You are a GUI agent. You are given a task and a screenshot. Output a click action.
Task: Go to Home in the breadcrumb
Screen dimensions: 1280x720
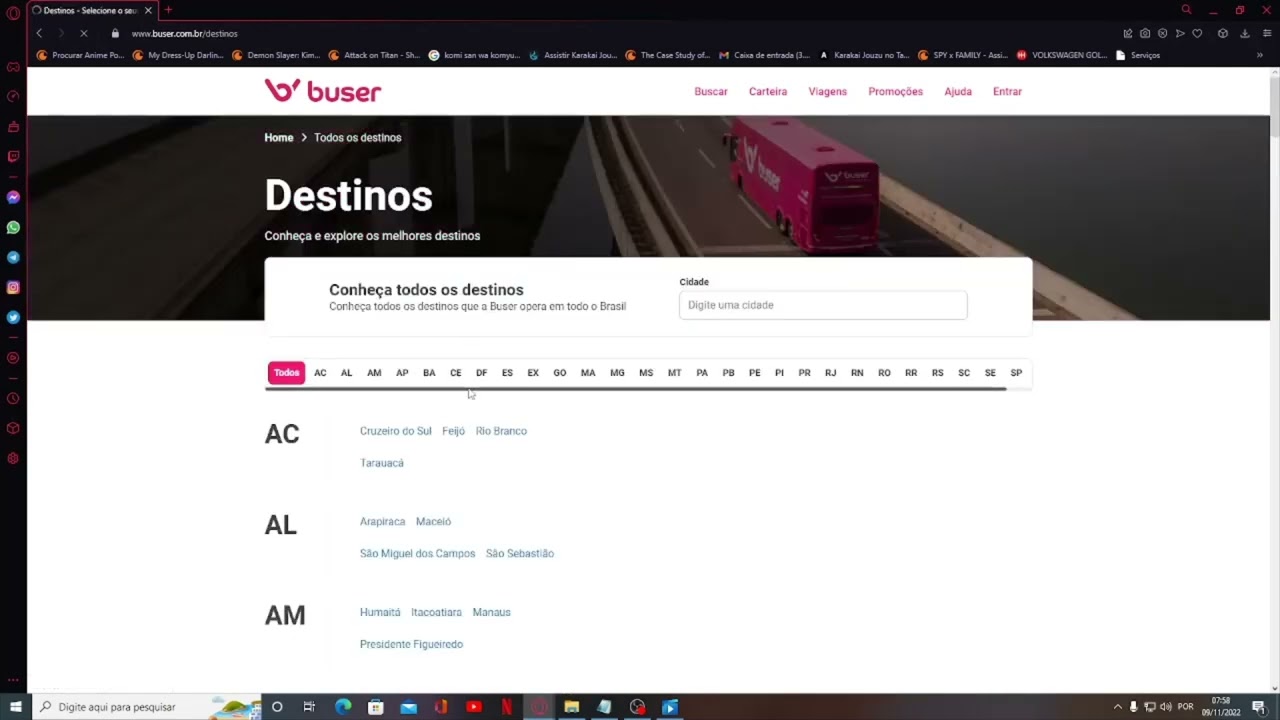tap(279, 138)
